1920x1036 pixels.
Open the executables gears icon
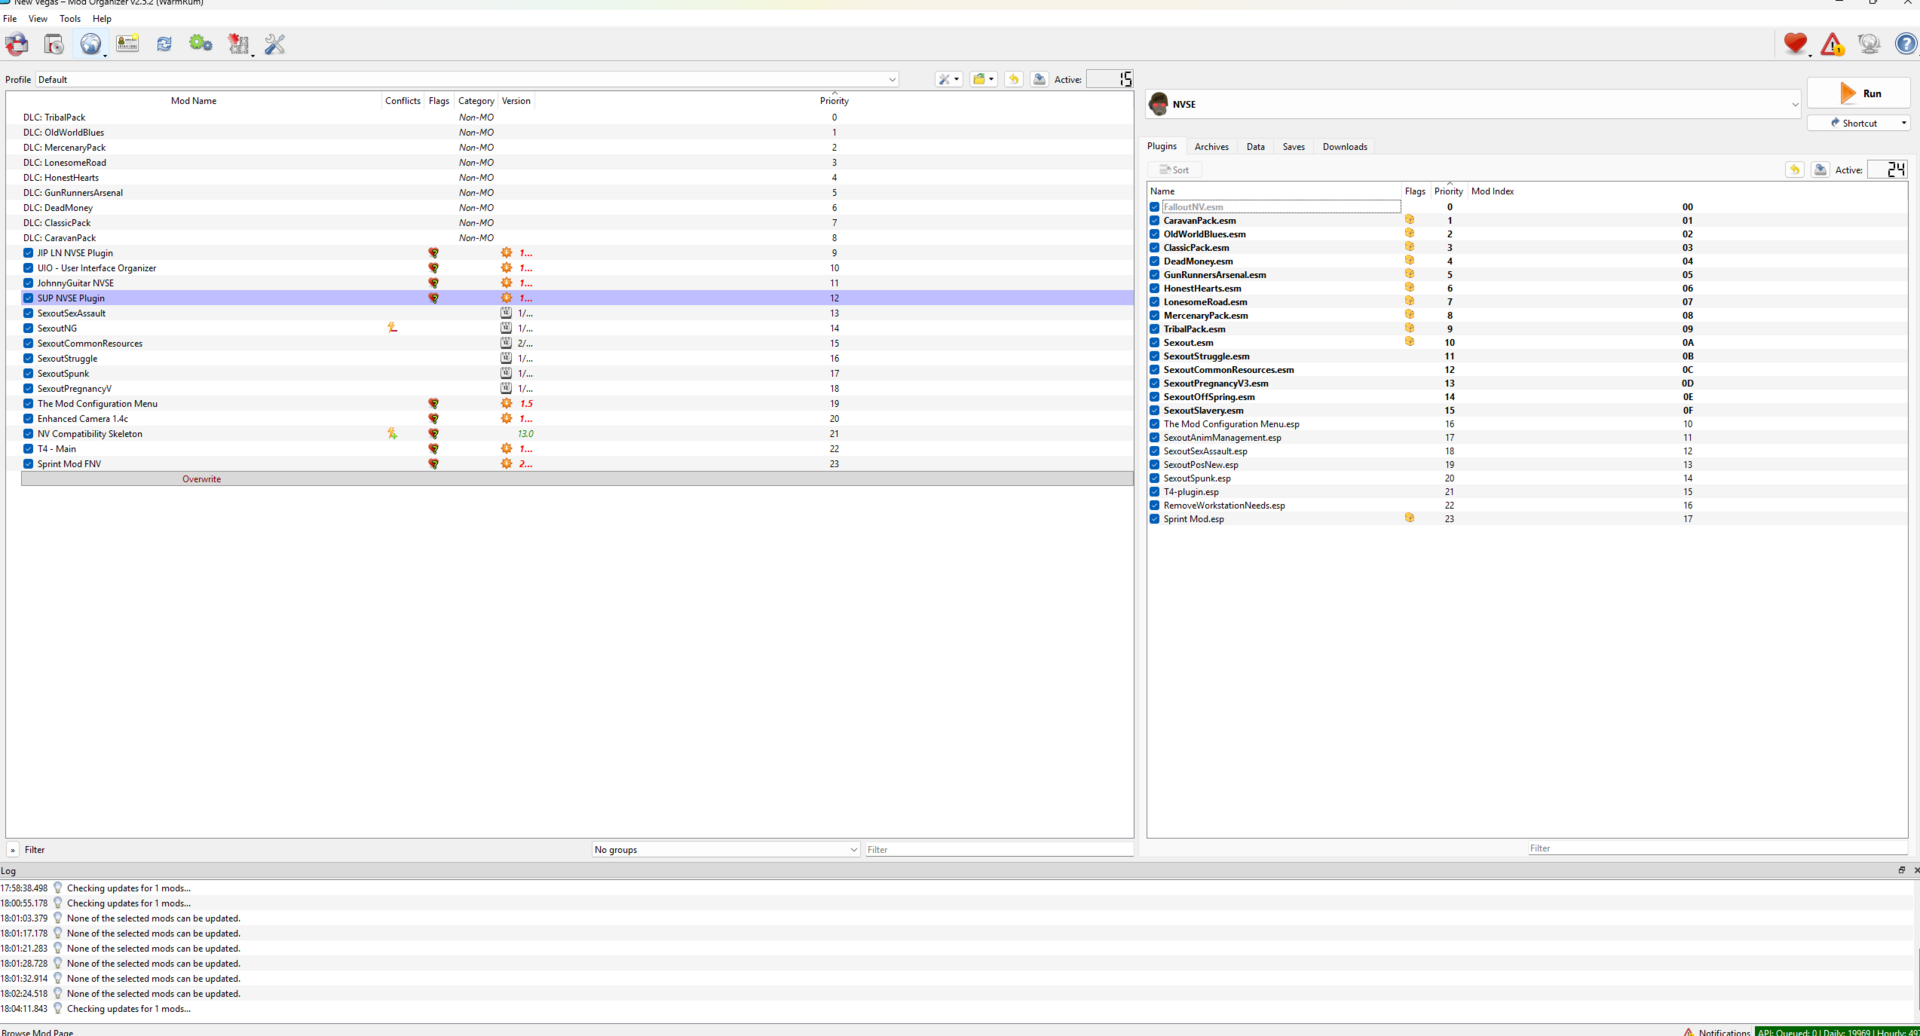(x=201, y=44)
